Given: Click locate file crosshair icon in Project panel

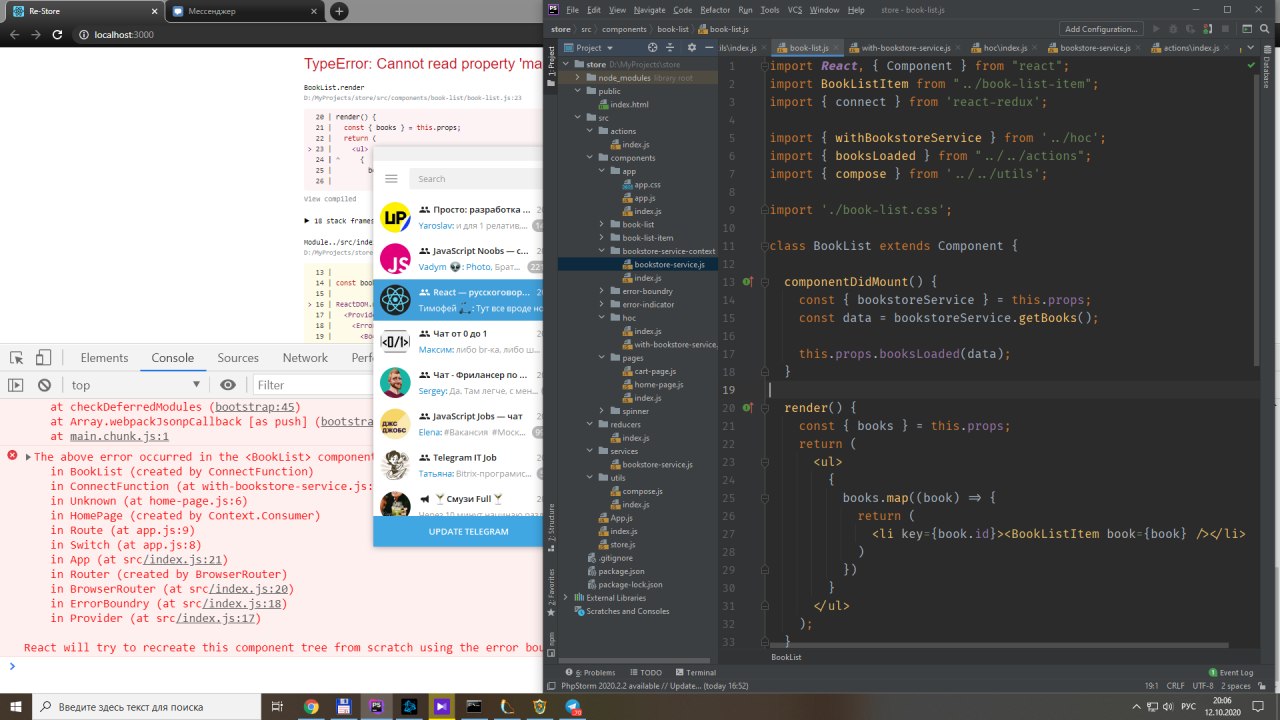Looking at the screenshot, I should pyautogui.click(x=653, y=47).
